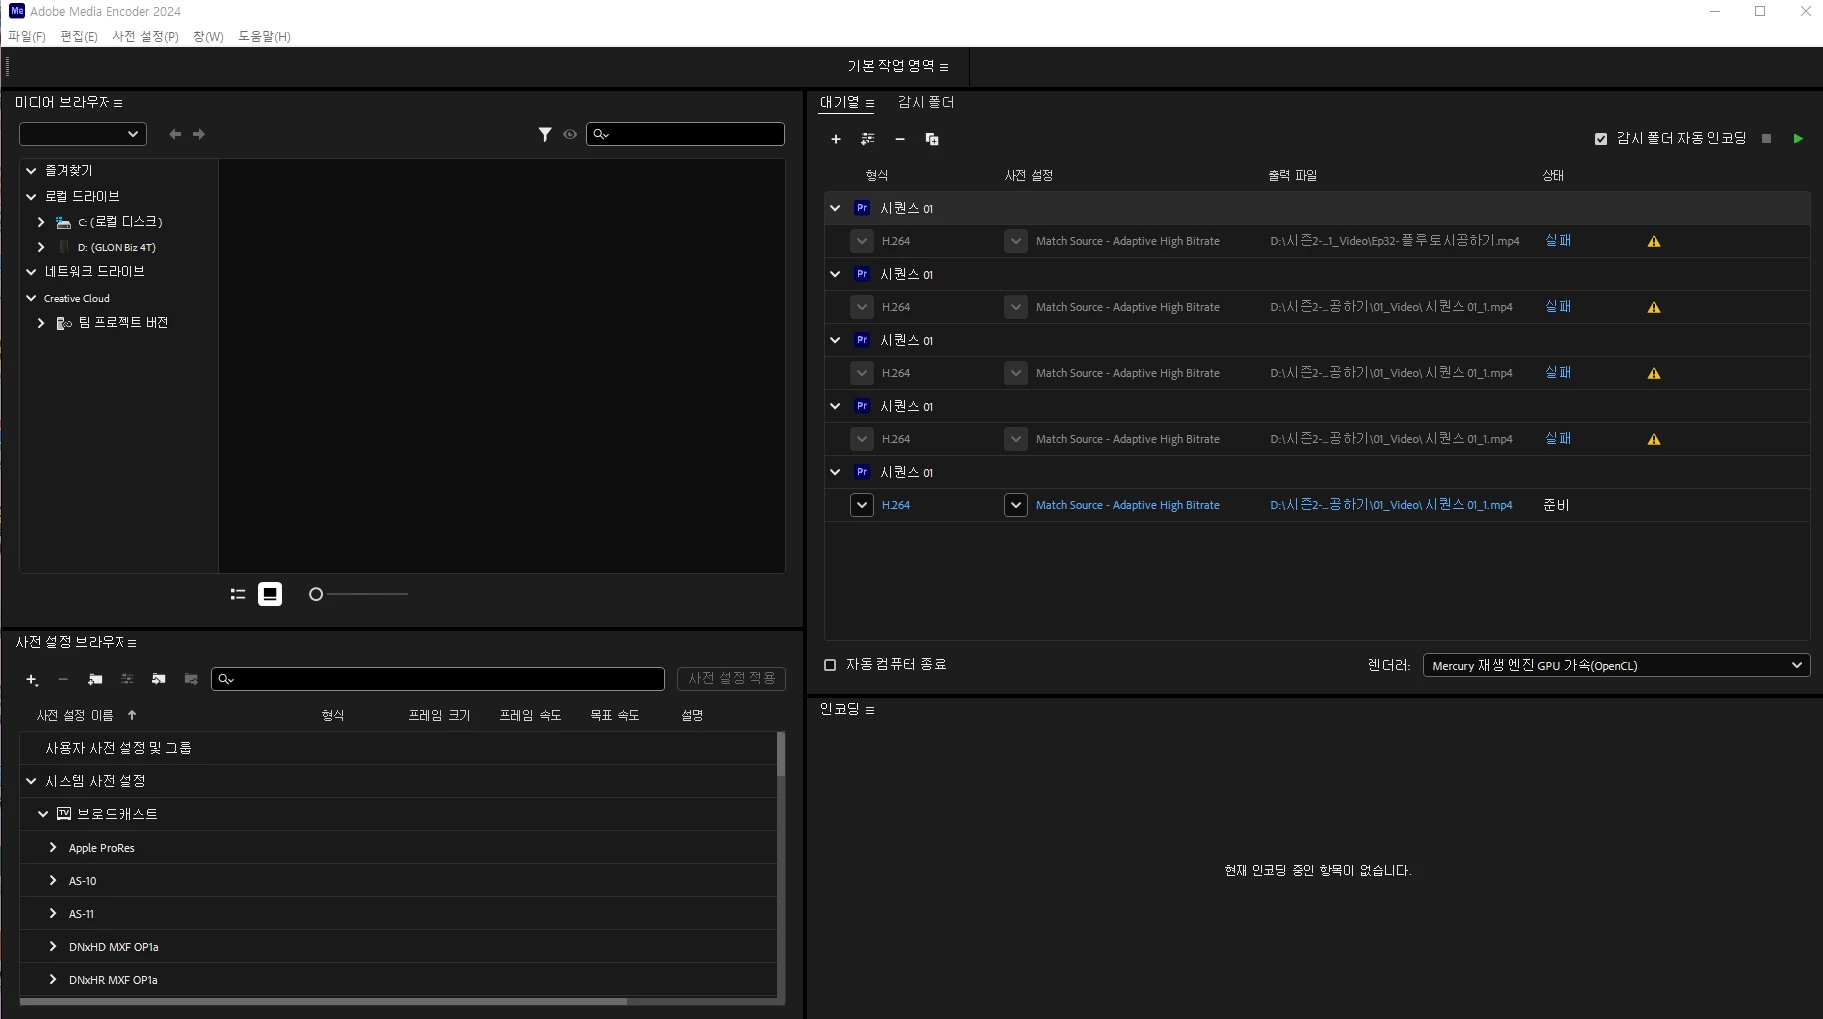The height and width of the screenshot is (1019, 1823).
Task: Click the media browser search field
Action: click(685, 134)
